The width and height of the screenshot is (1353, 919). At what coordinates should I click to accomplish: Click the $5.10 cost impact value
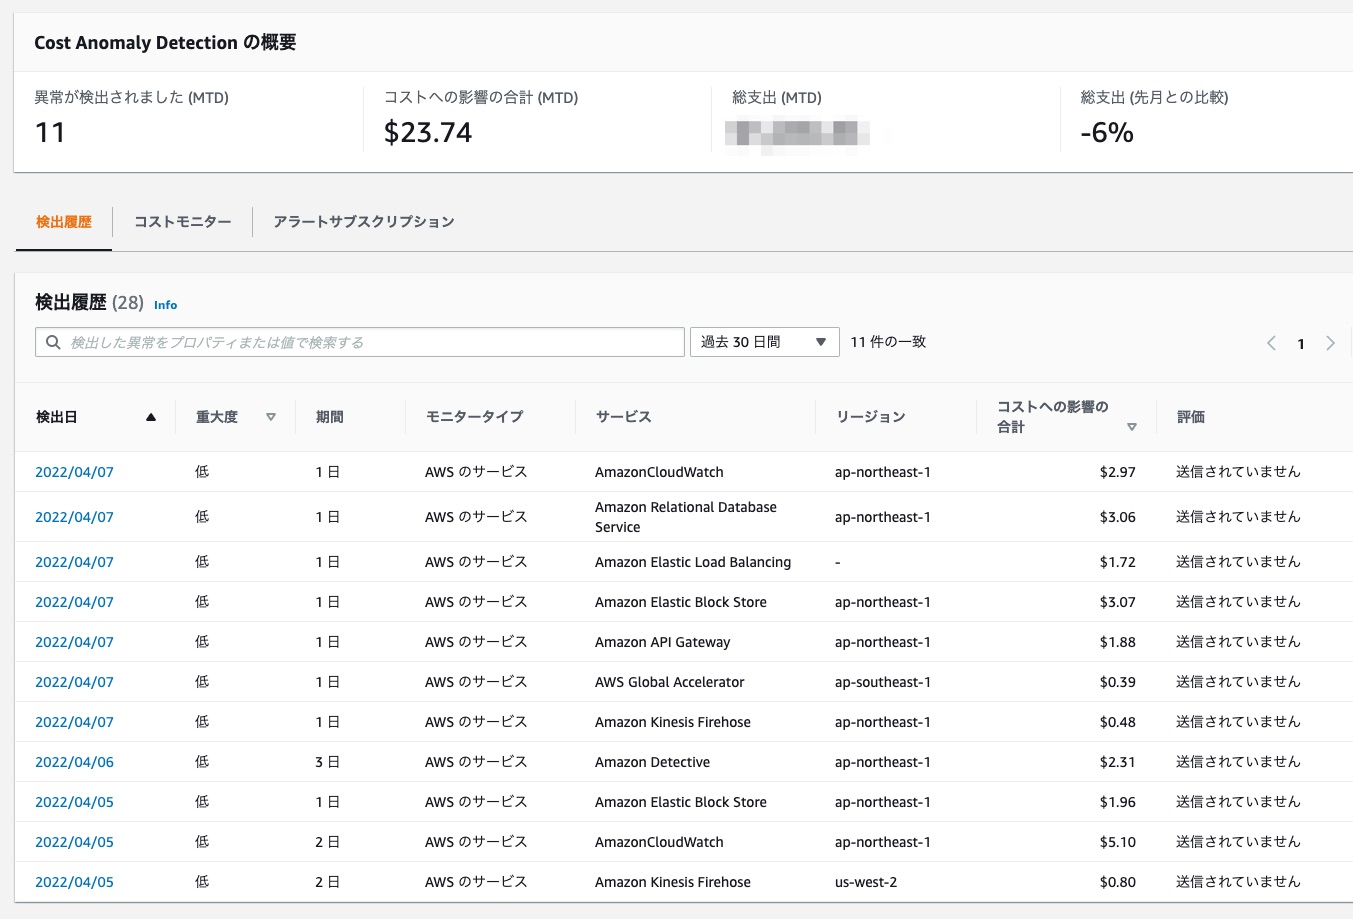coord(1117,842)
